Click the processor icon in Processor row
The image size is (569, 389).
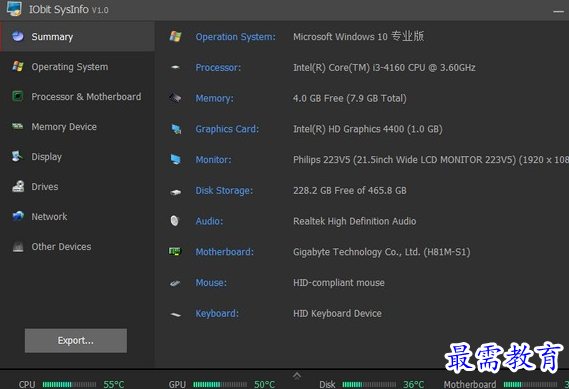click(175, 67)
